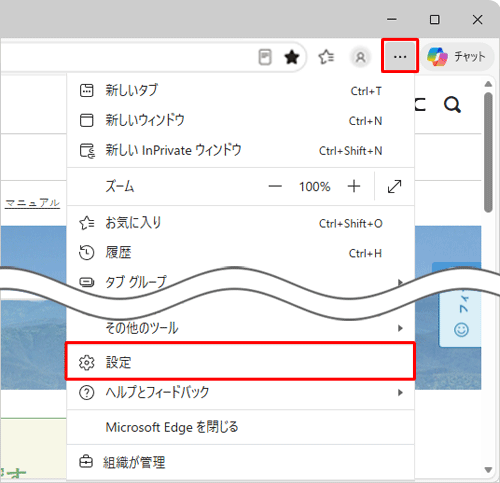Click the page search magnifier icon

(x=452, y=105)
